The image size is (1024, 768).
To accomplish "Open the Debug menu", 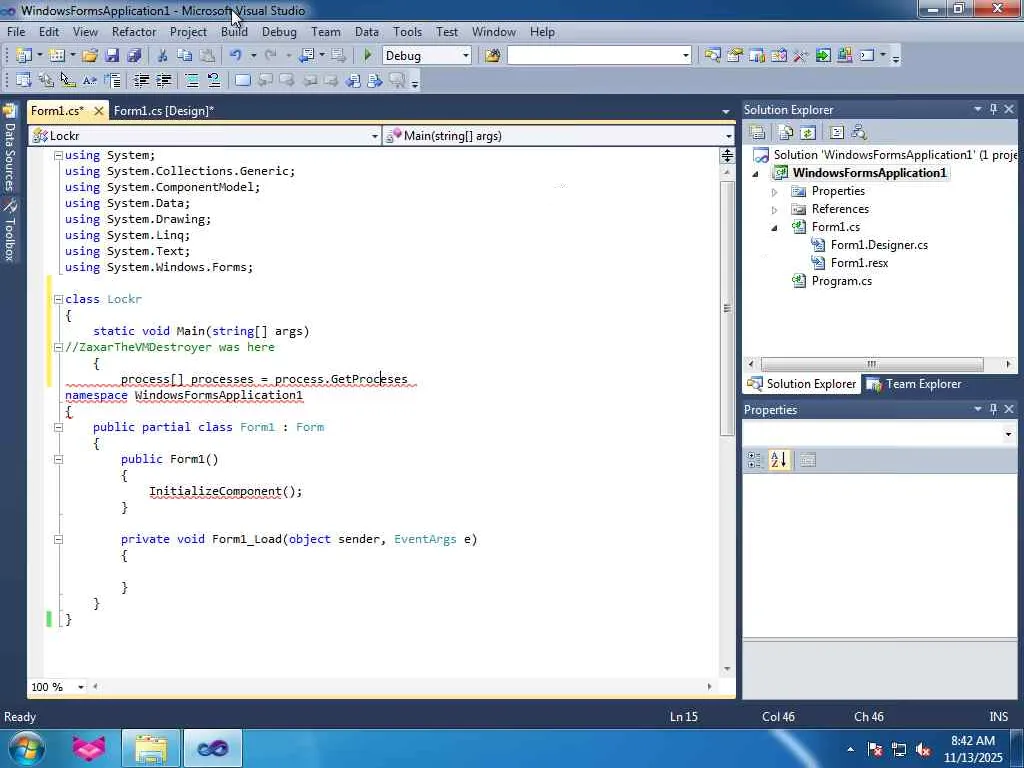I will click(279, 31).
